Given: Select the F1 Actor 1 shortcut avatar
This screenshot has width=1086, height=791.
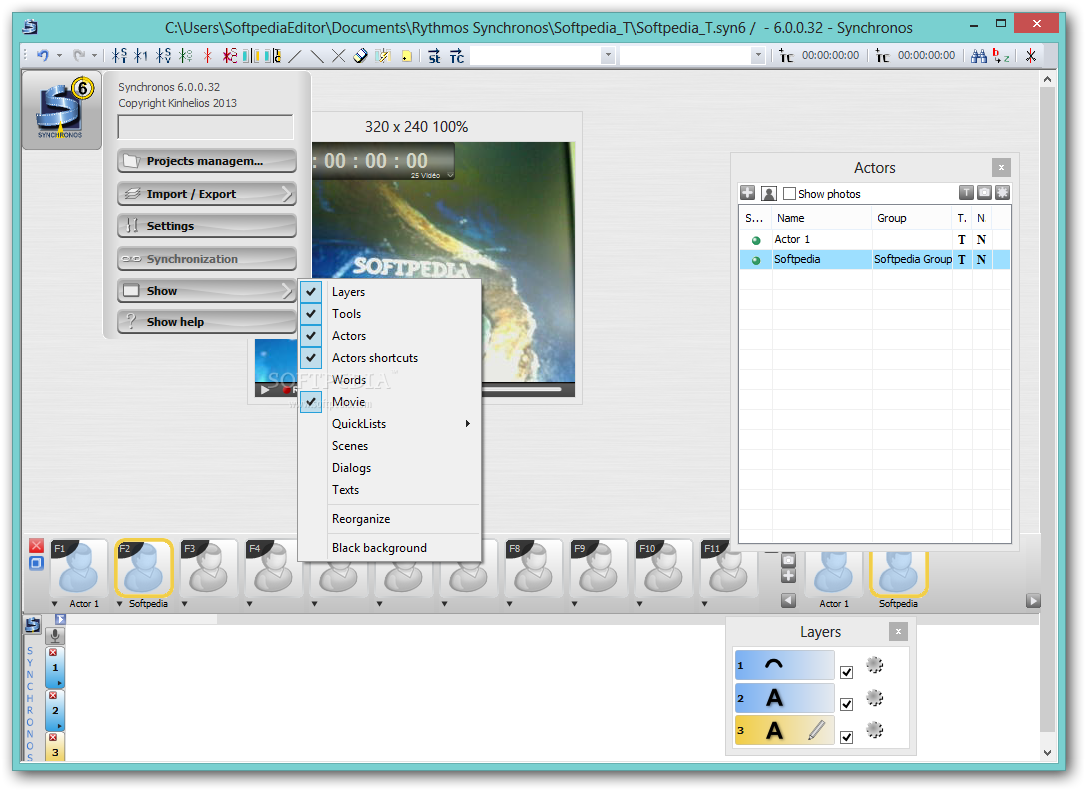Looking at the screenshot, I should (79, 568).
